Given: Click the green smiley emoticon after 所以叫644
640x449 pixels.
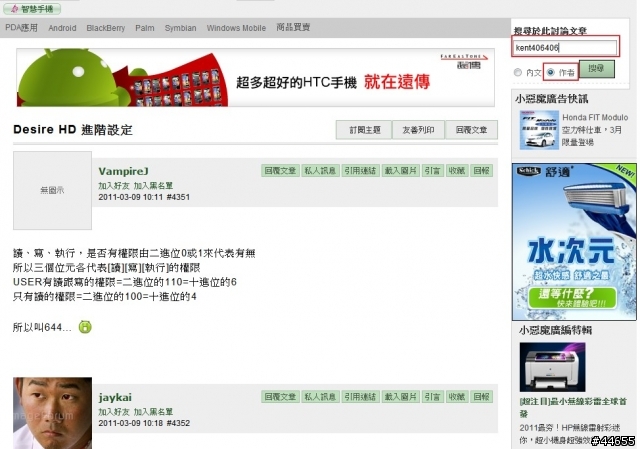Looking at the screenshot, I should point(85,327).
